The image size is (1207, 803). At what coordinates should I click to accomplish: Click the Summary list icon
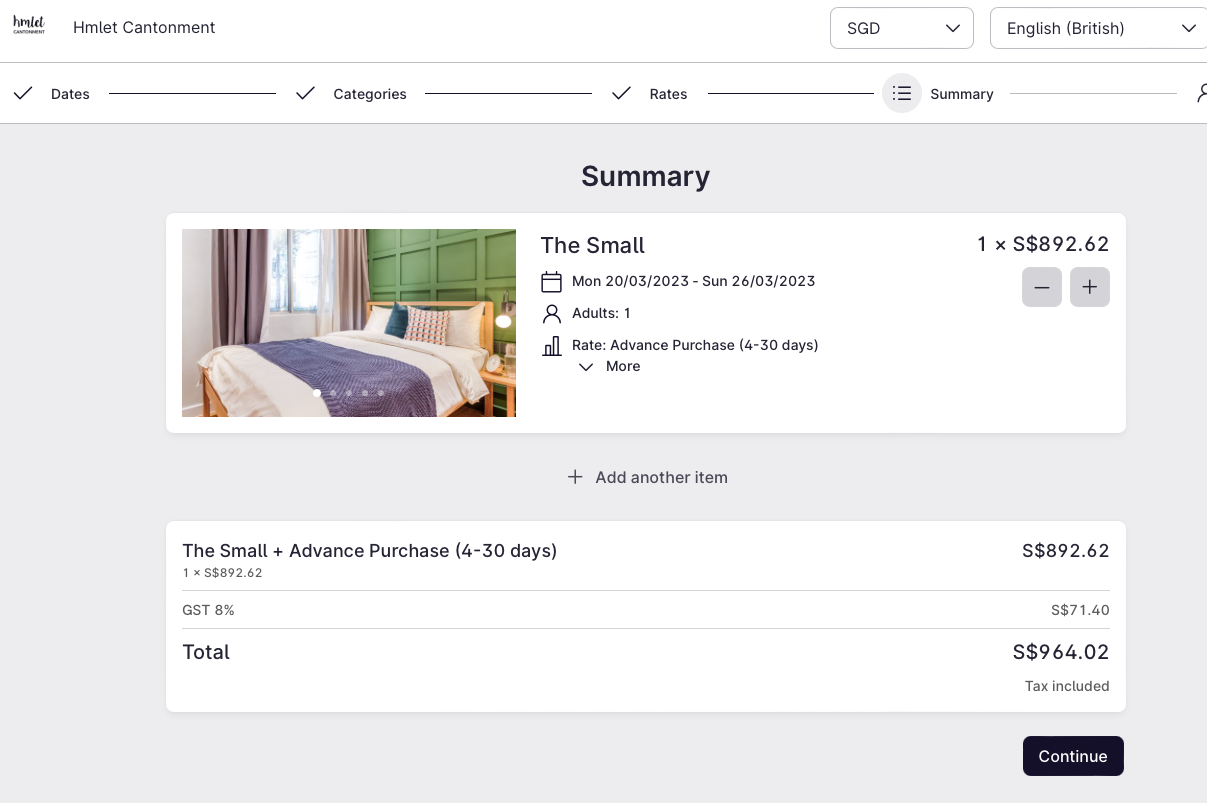coord(902,94)
